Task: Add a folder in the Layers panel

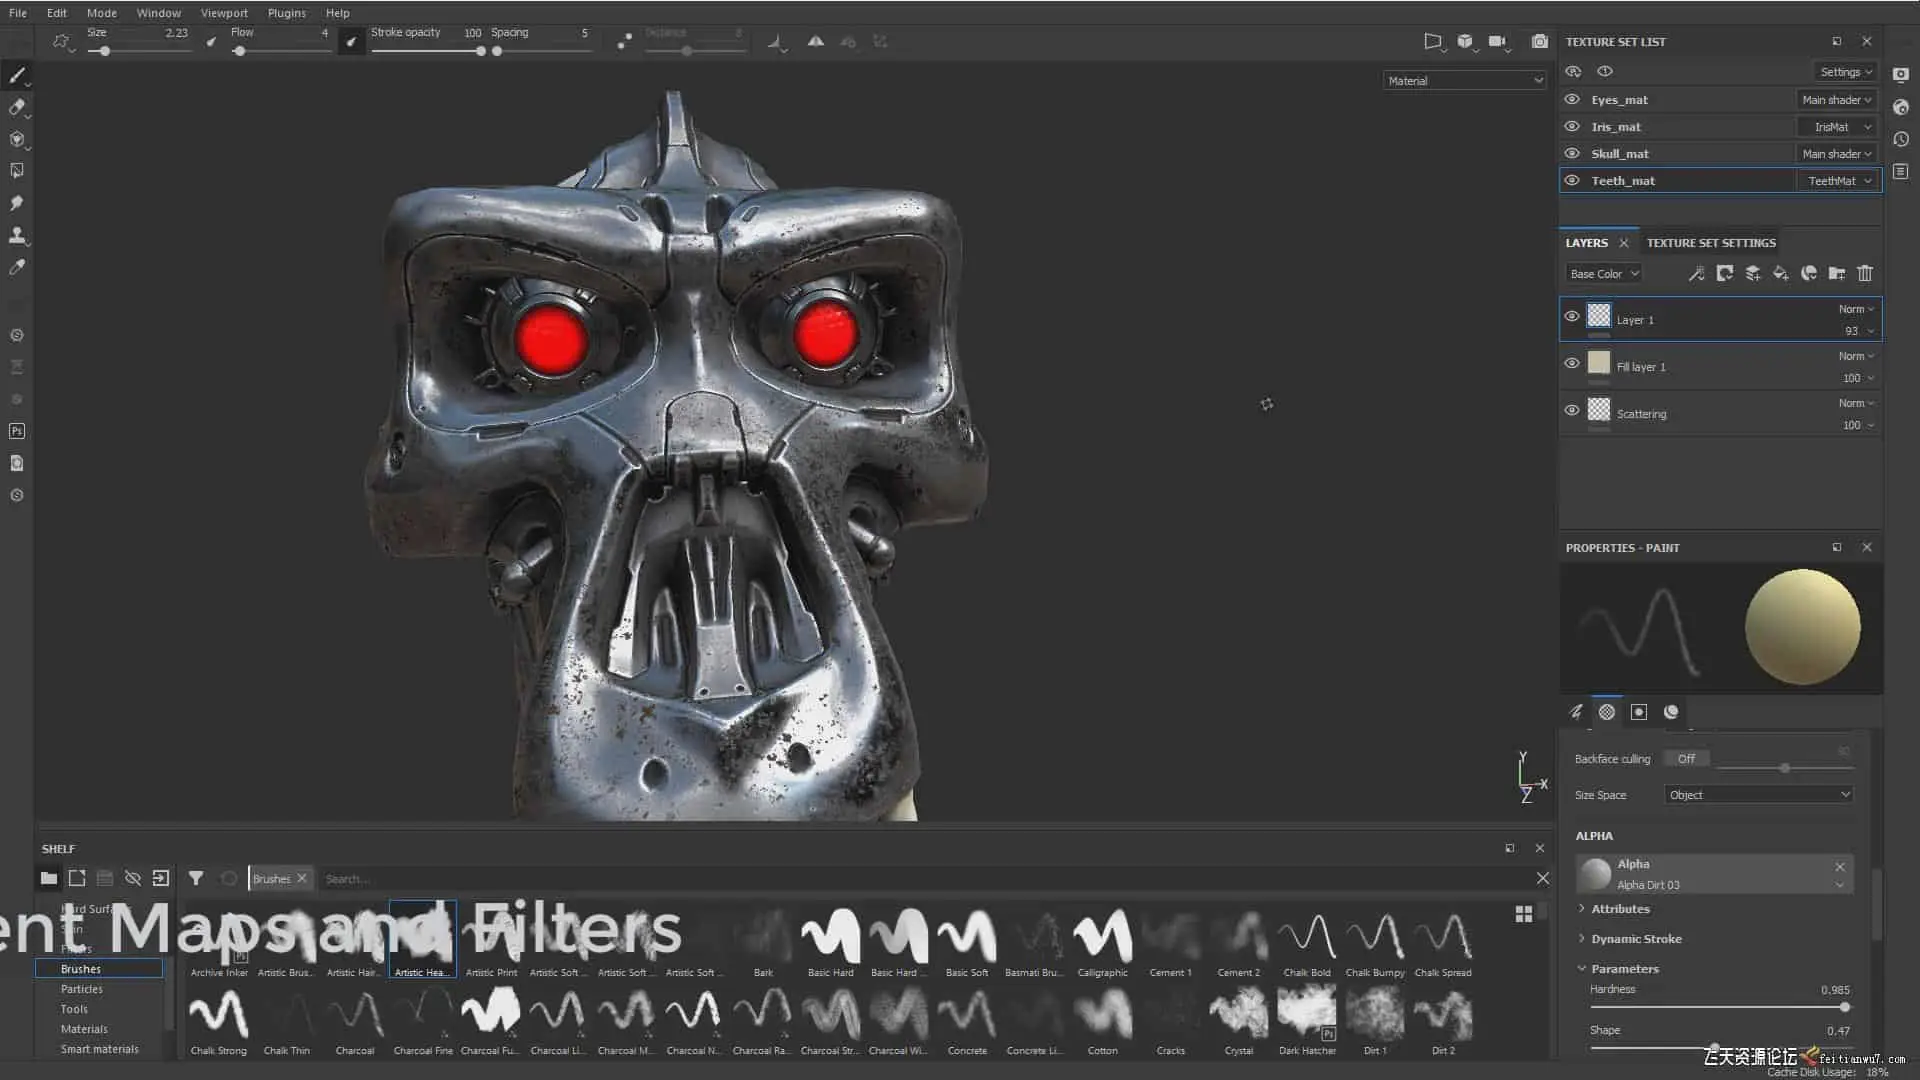Action: pyautogui.click(x=1836, y=273)
